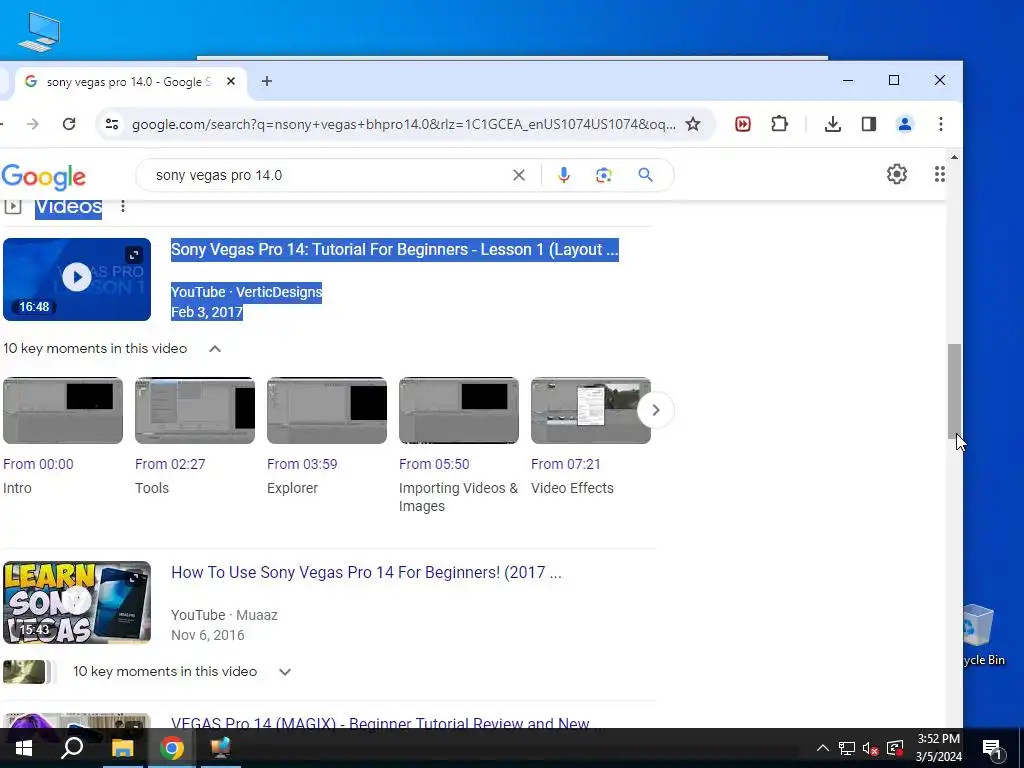
Task: Open Chrome three-dot menu
Action: tap(940, 123)
